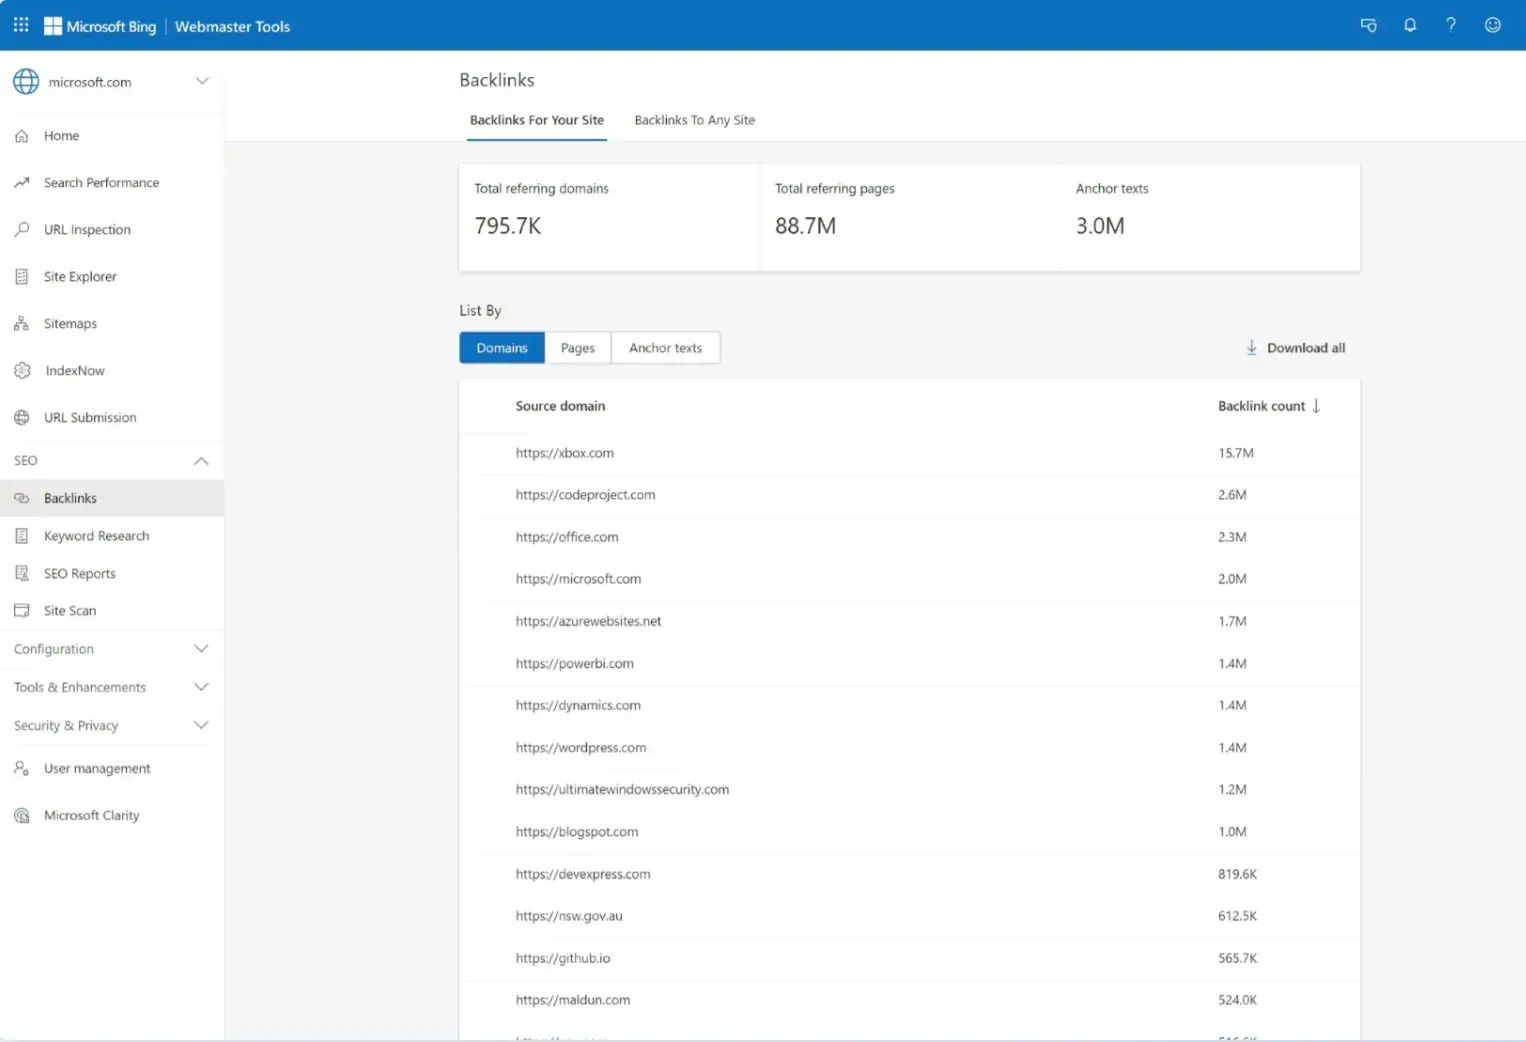The height and width of the screenshot is (1042, 1526).
Task: Click the Download all button
Action: click(1296, 348)
